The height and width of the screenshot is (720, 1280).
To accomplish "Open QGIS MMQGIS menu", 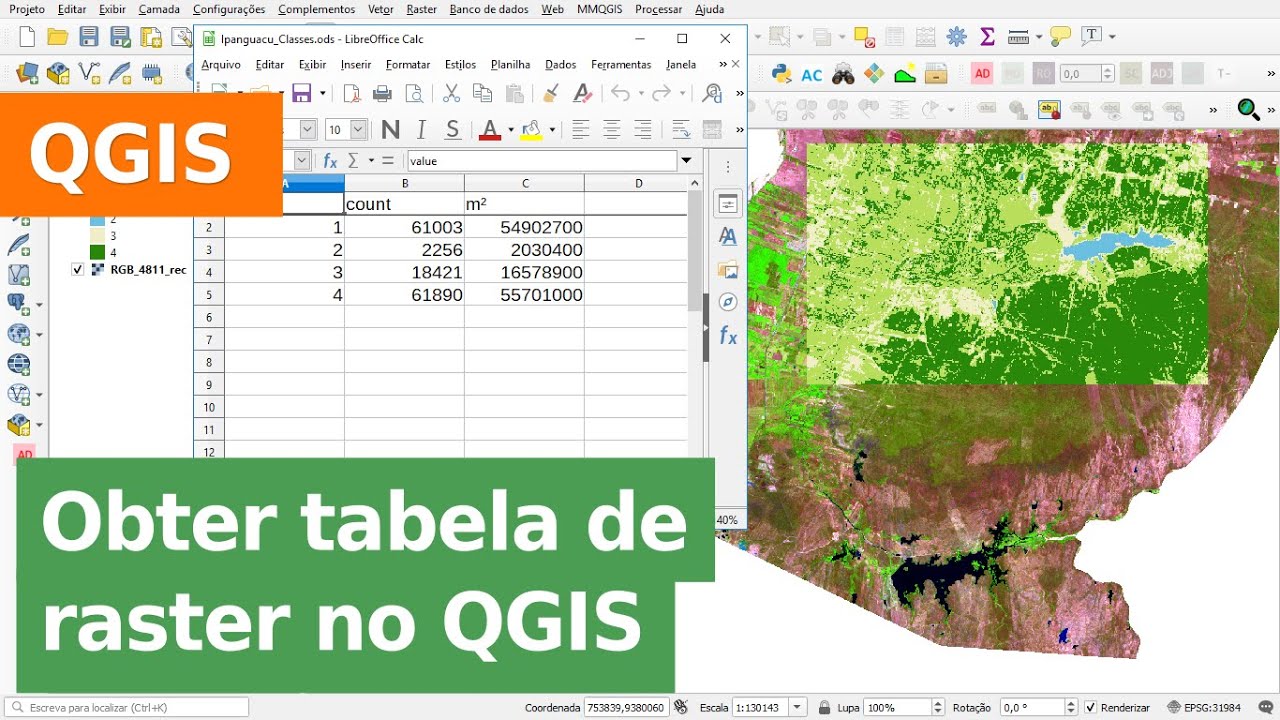I will coord(599,9).
